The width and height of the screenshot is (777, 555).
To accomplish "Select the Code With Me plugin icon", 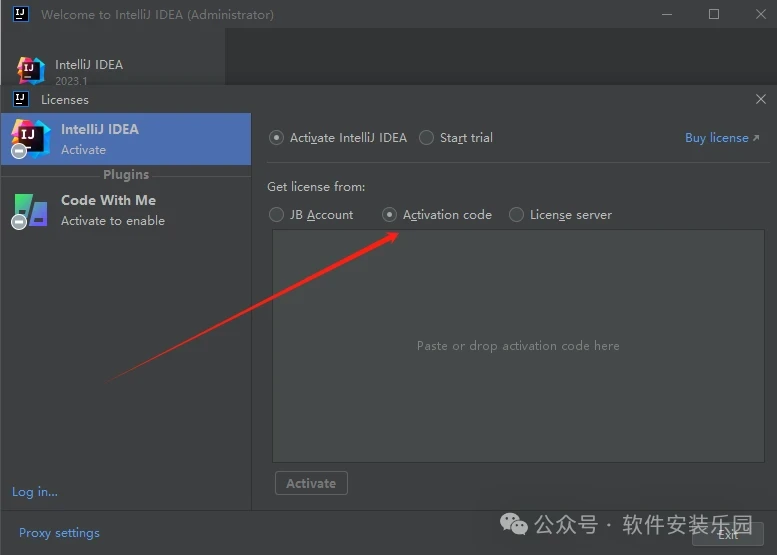I will click(30, 210).
